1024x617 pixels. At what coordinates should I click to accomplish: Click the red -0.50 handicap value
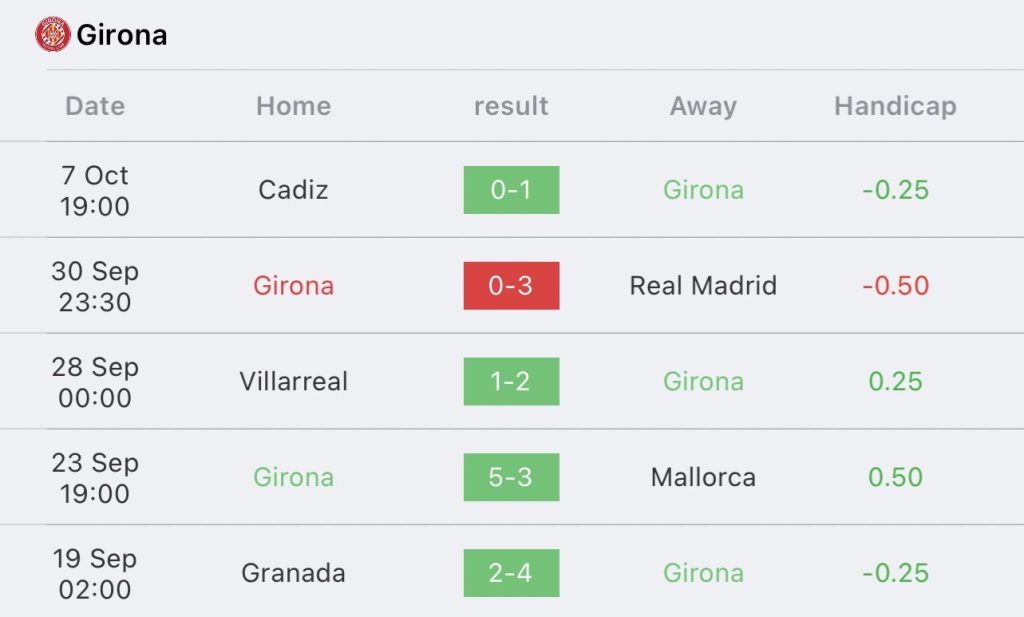tap(895, 285)
